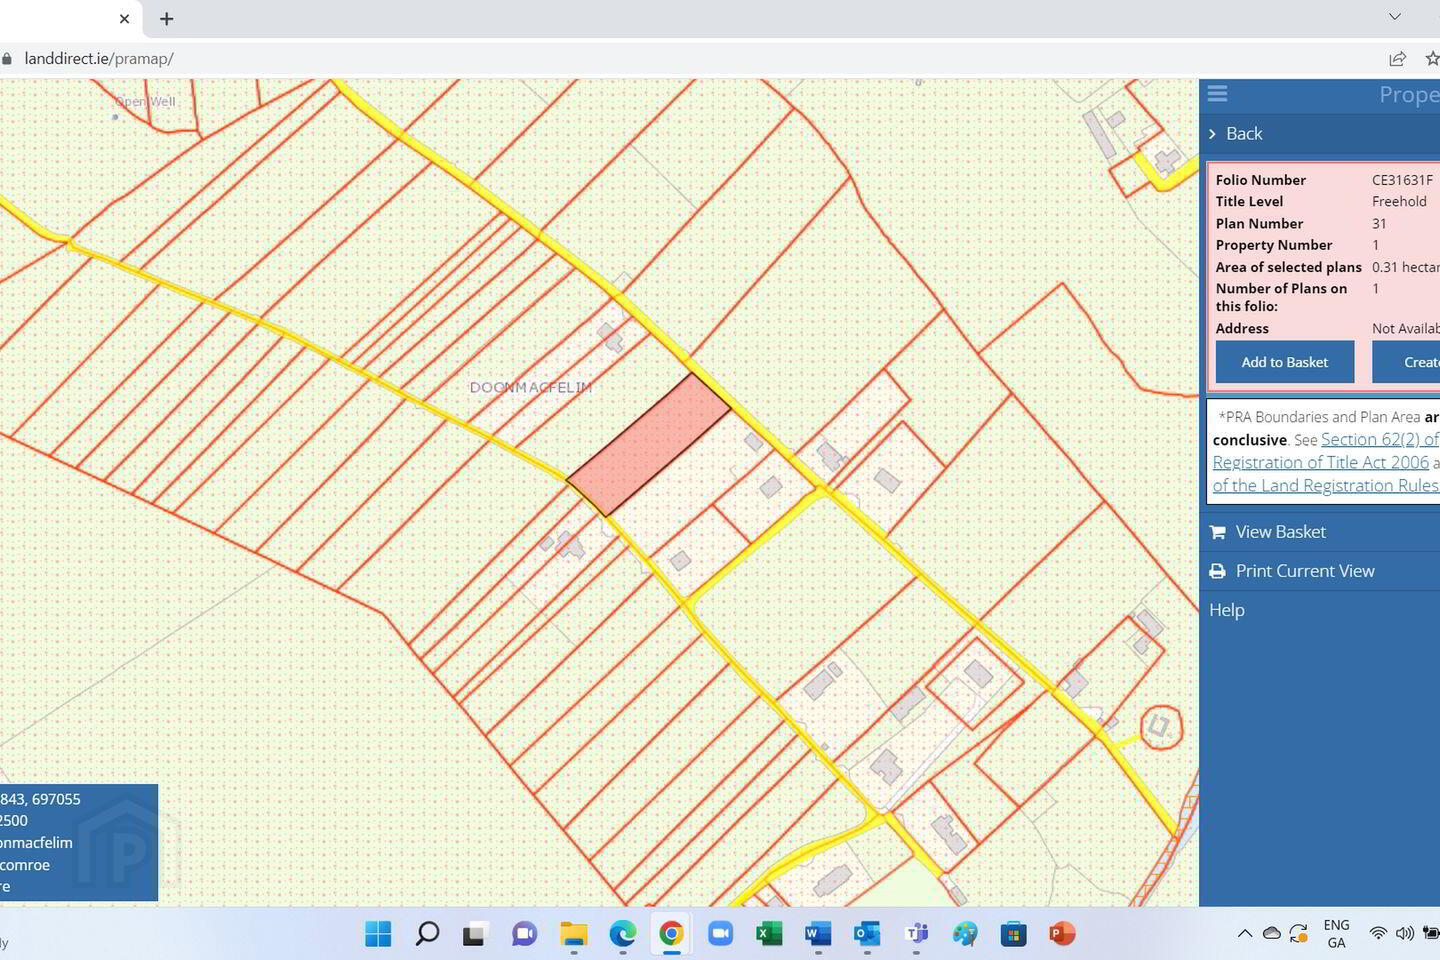Click the printer icon for Print Current View

[1217, 571]
